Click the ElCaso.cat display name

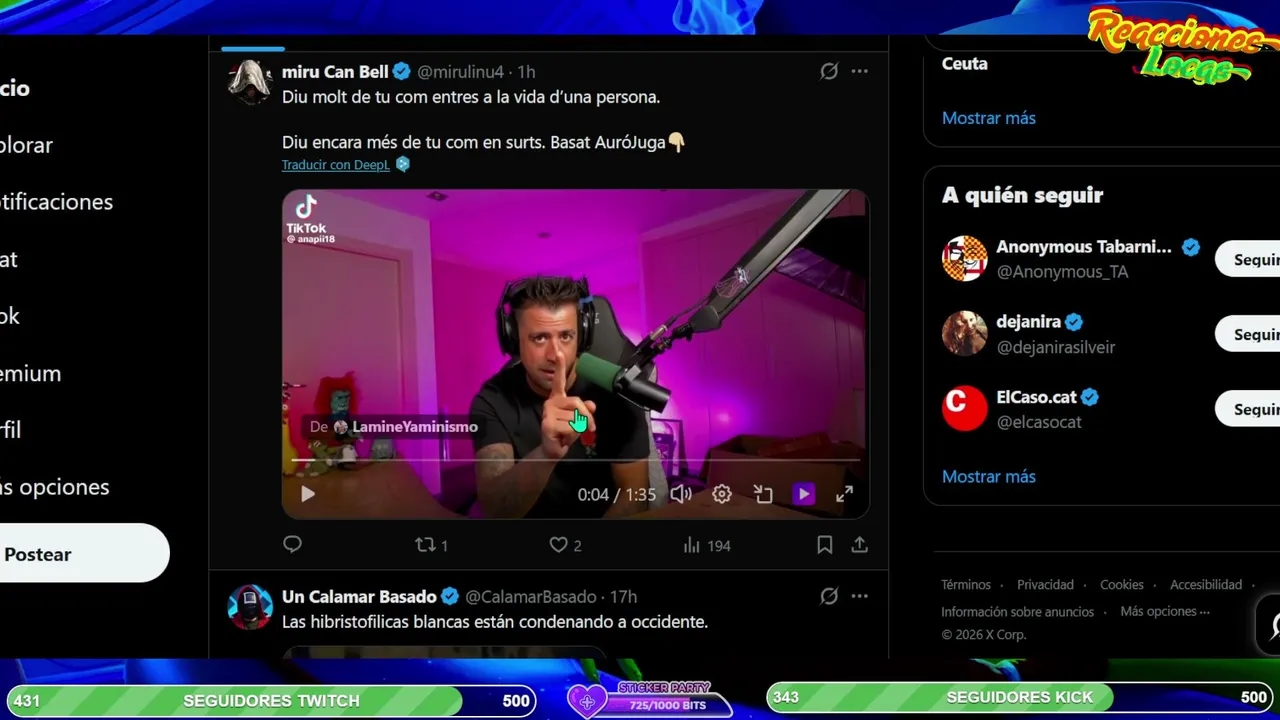point(1036,397)
